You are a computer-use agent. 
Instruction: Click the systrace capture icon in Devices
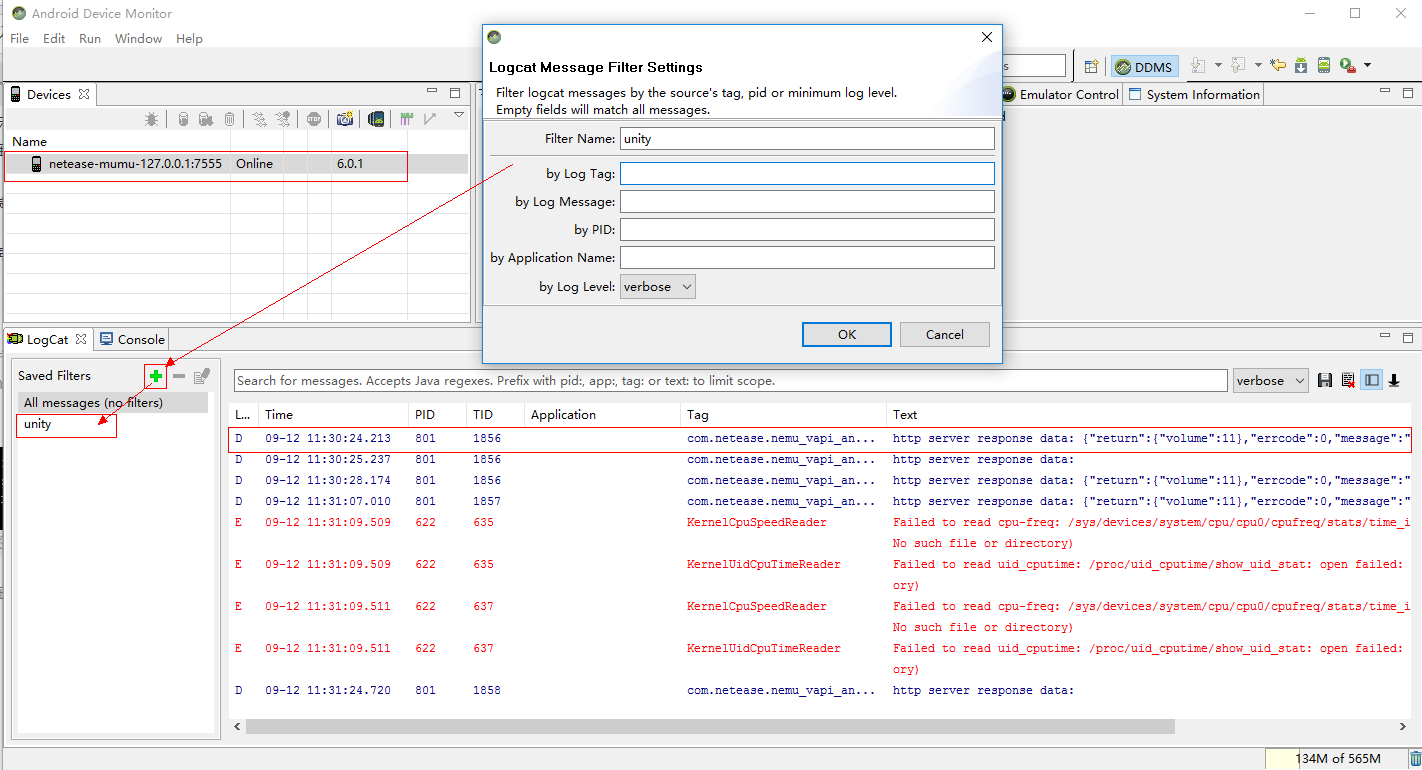pyautogui.click(x=407, y=119)
